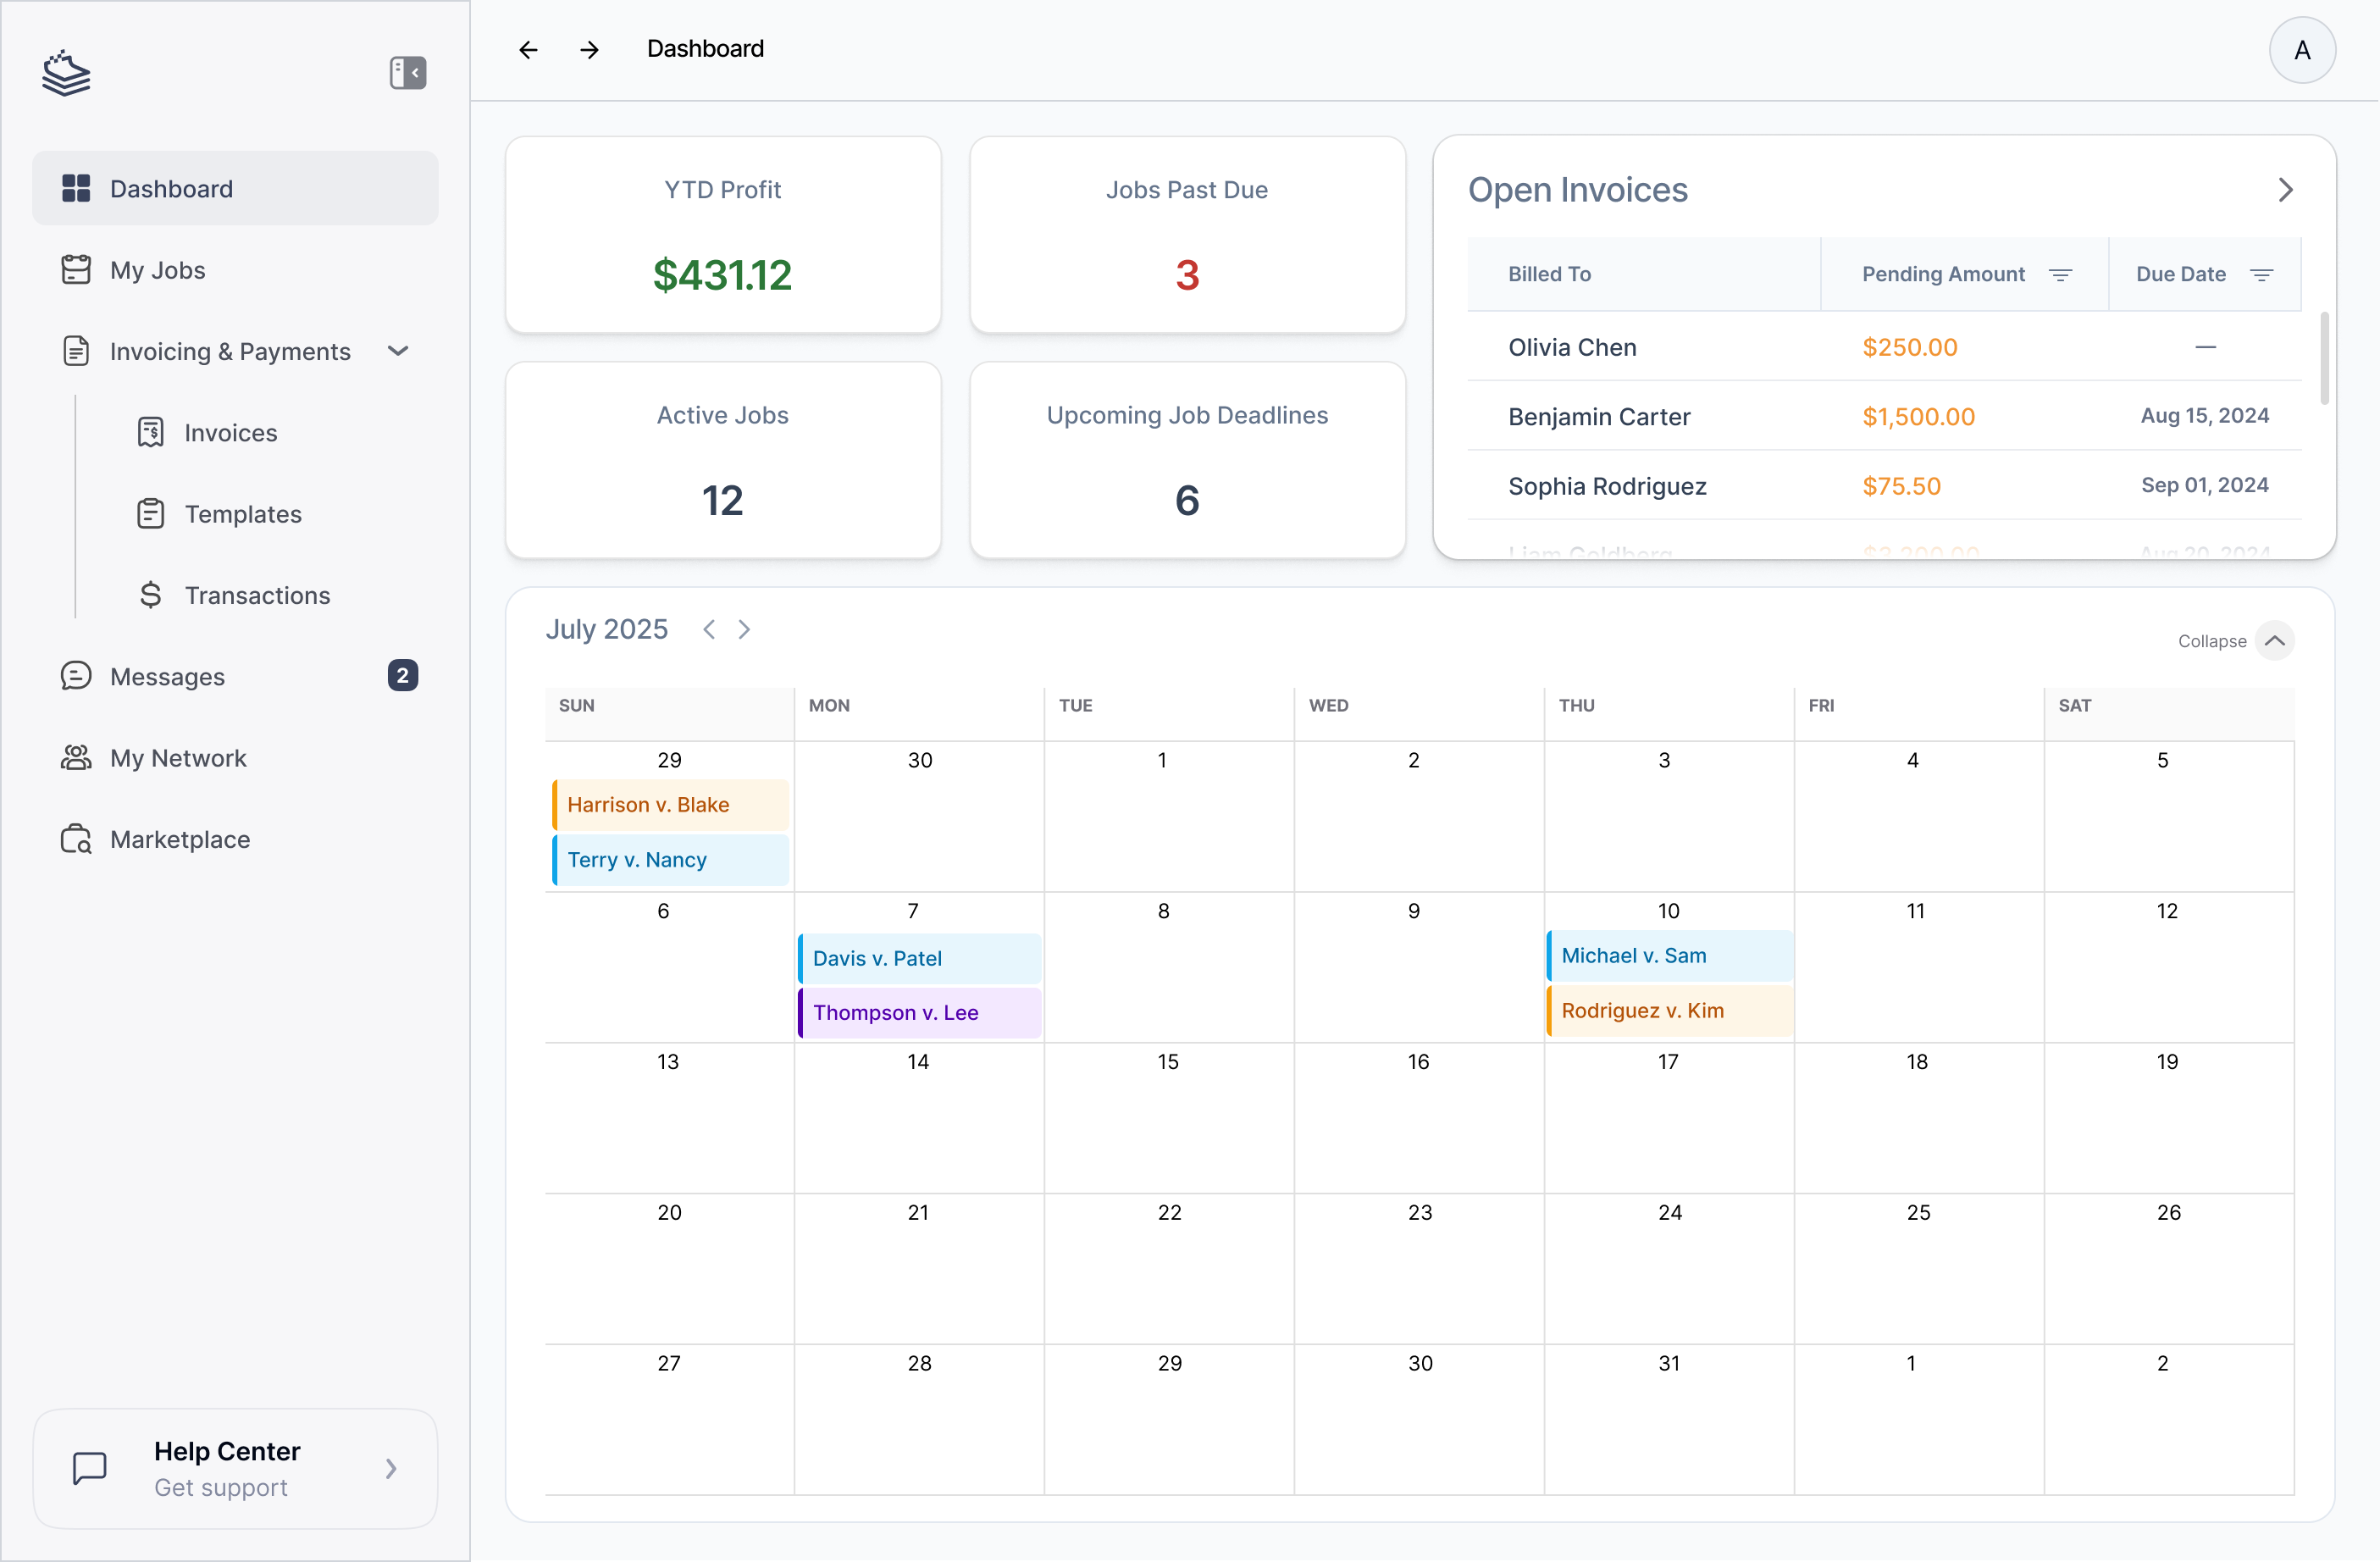Go to previous month with left chevron
The image size is (2380, 1562).
[709, 629]
